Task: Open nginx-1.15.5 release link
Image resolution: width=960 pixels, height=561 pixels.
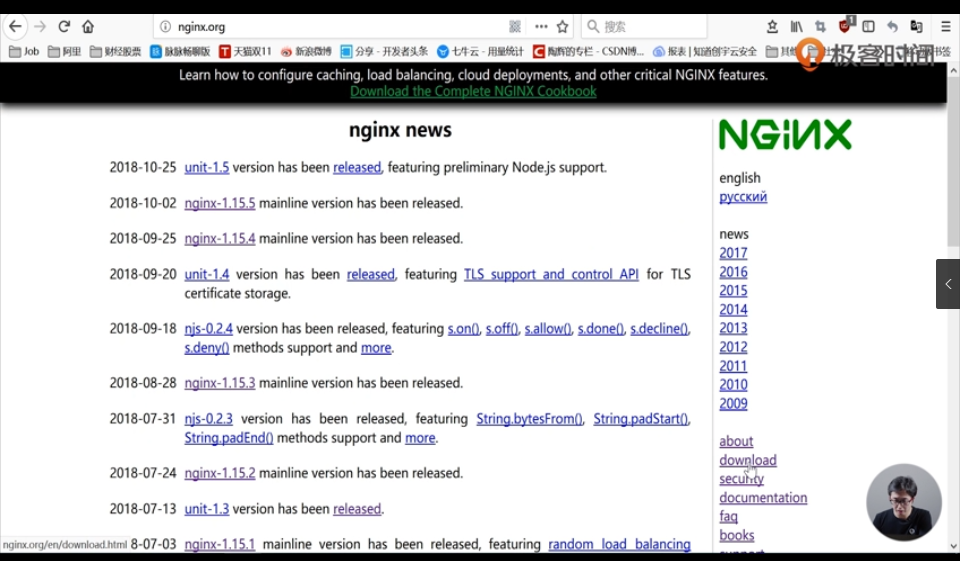Action: click(x=220, y=203)
